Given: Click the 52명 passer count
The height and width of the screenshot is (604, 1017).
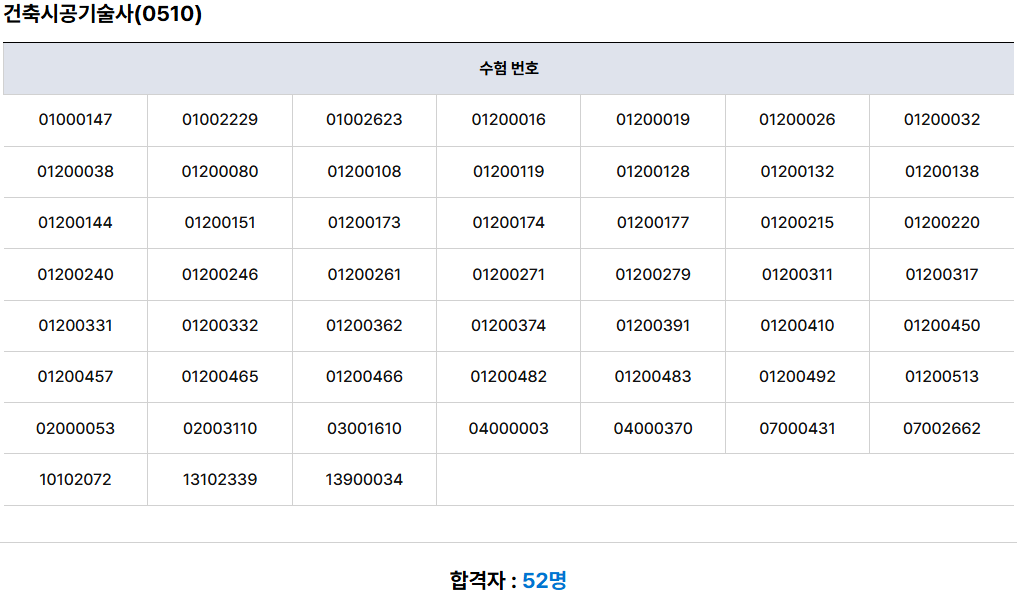Looking at the screenshot, I should [544, 580].
